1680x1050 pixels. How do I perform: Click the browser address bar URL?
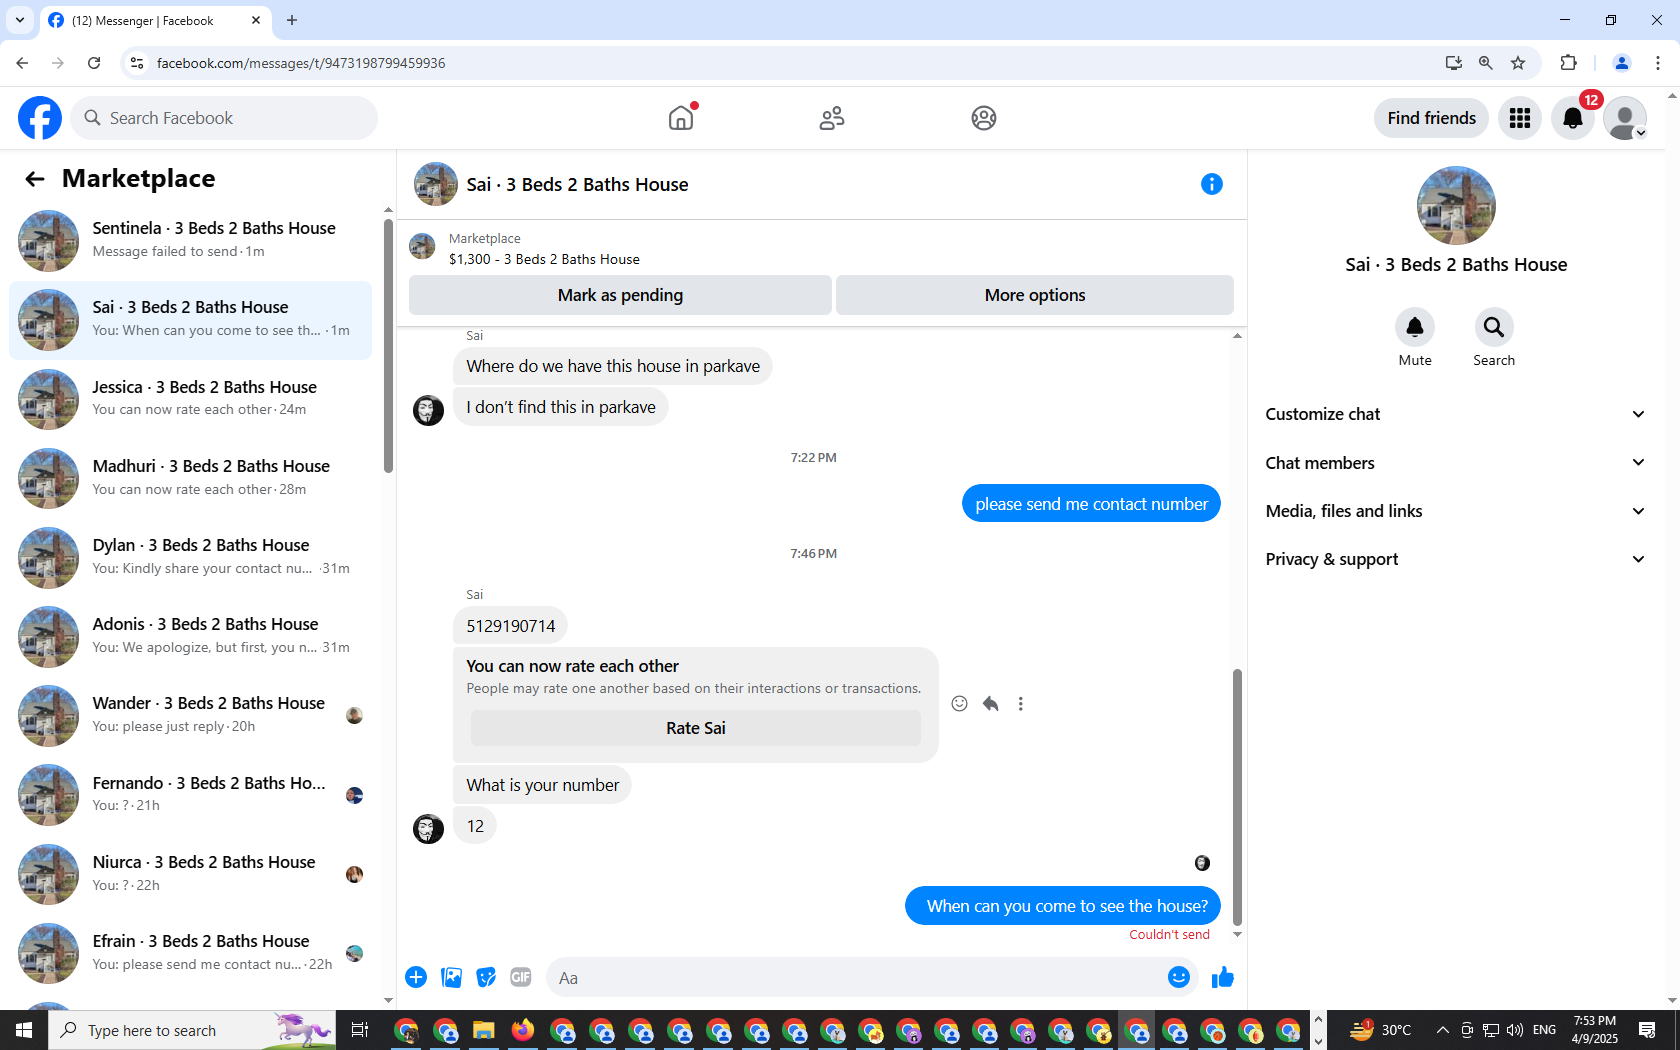pos(301,63)
